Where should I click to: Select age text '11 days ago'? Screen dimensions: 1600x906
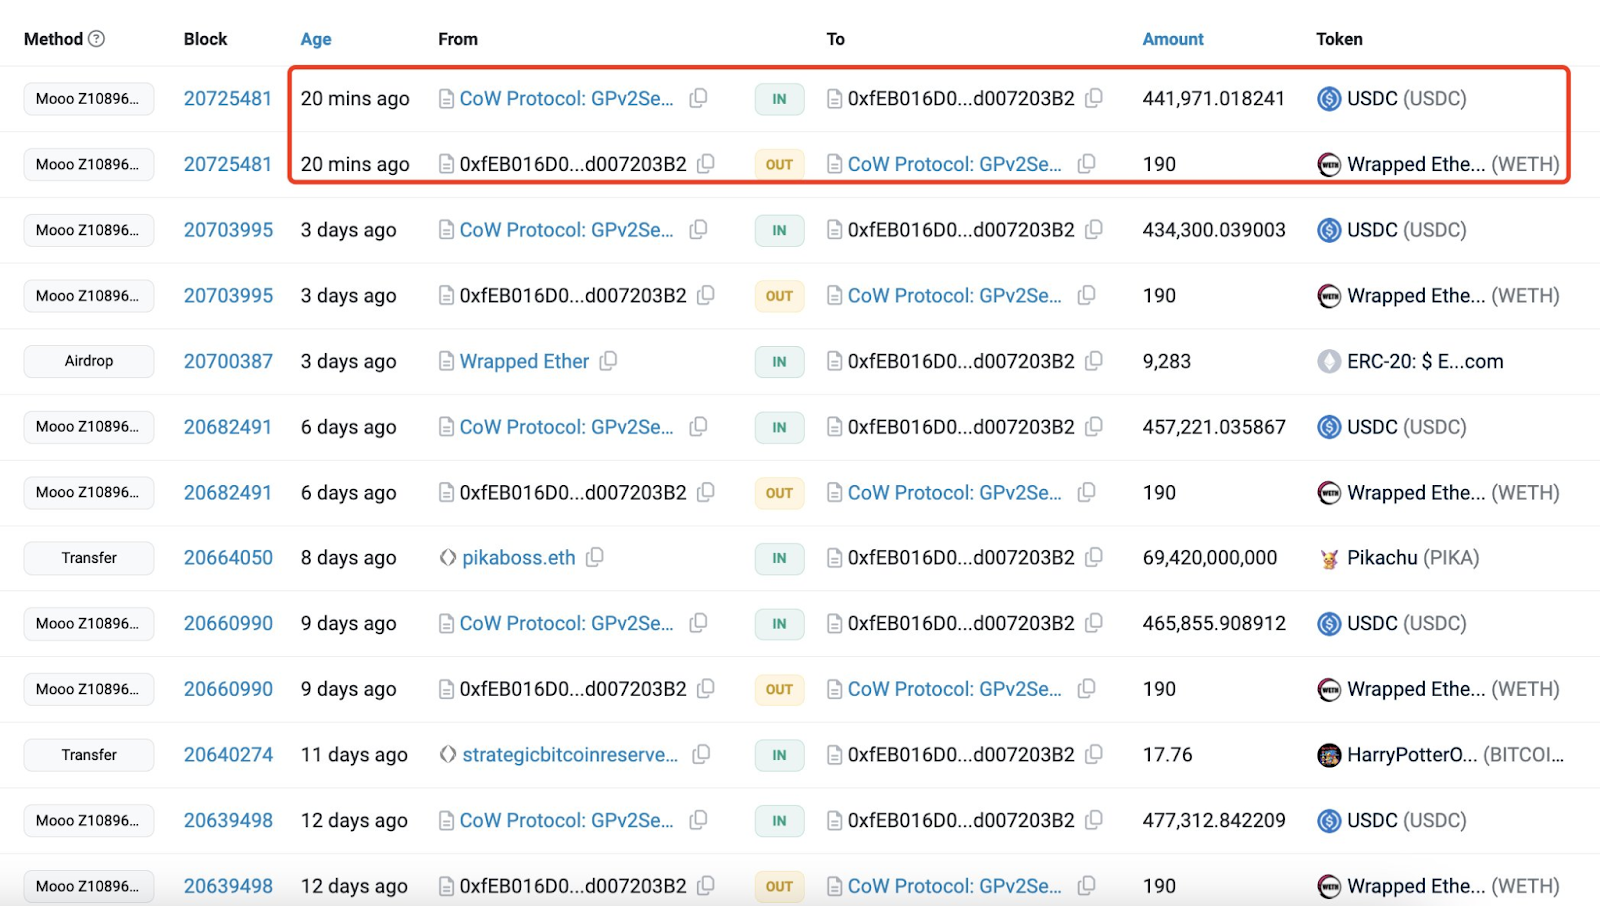[354, 755]
